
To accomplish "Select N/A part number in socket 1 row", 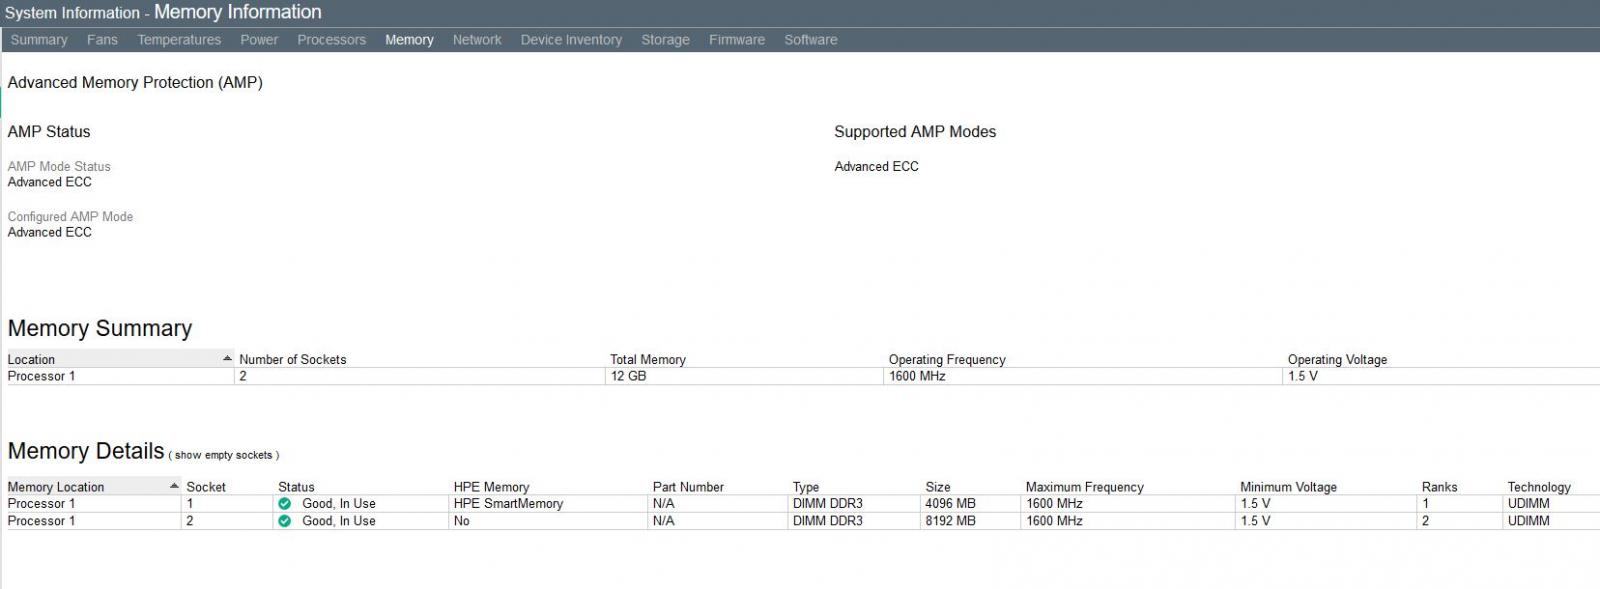I will 664,504.
